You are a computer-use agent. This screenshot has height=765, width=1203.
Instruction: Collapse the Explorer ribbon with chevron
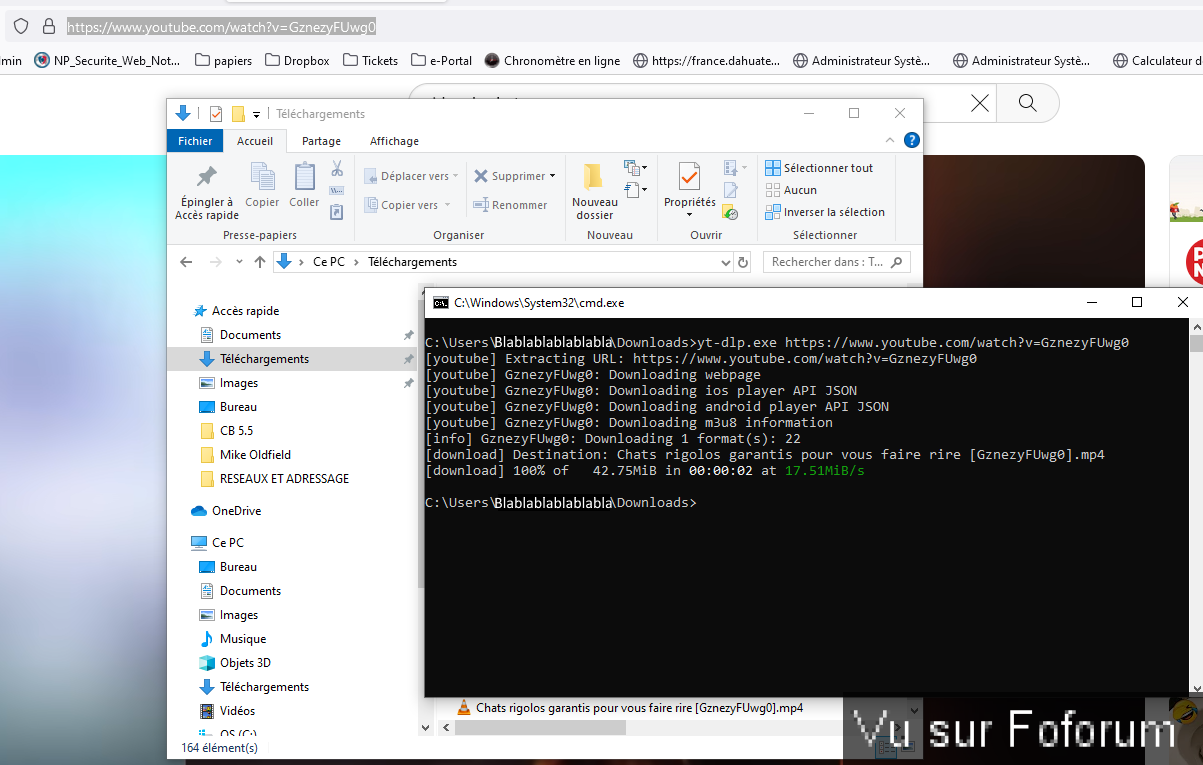(x=889, y=141)
